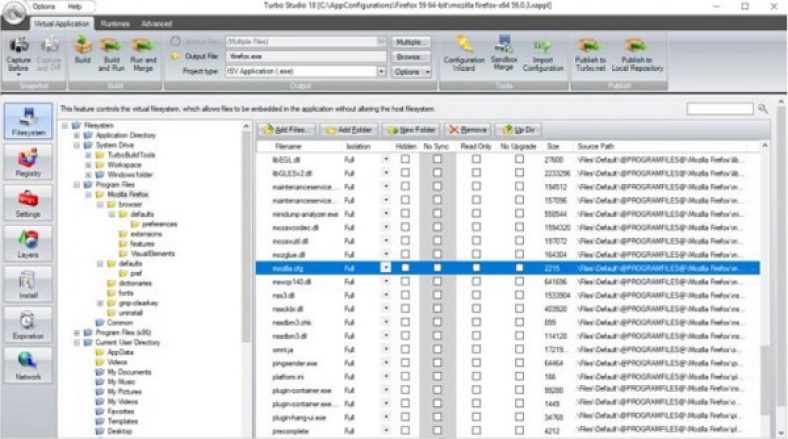Click the Add Files button
Screen dimensions: 788x439
(x=286, y=130)
